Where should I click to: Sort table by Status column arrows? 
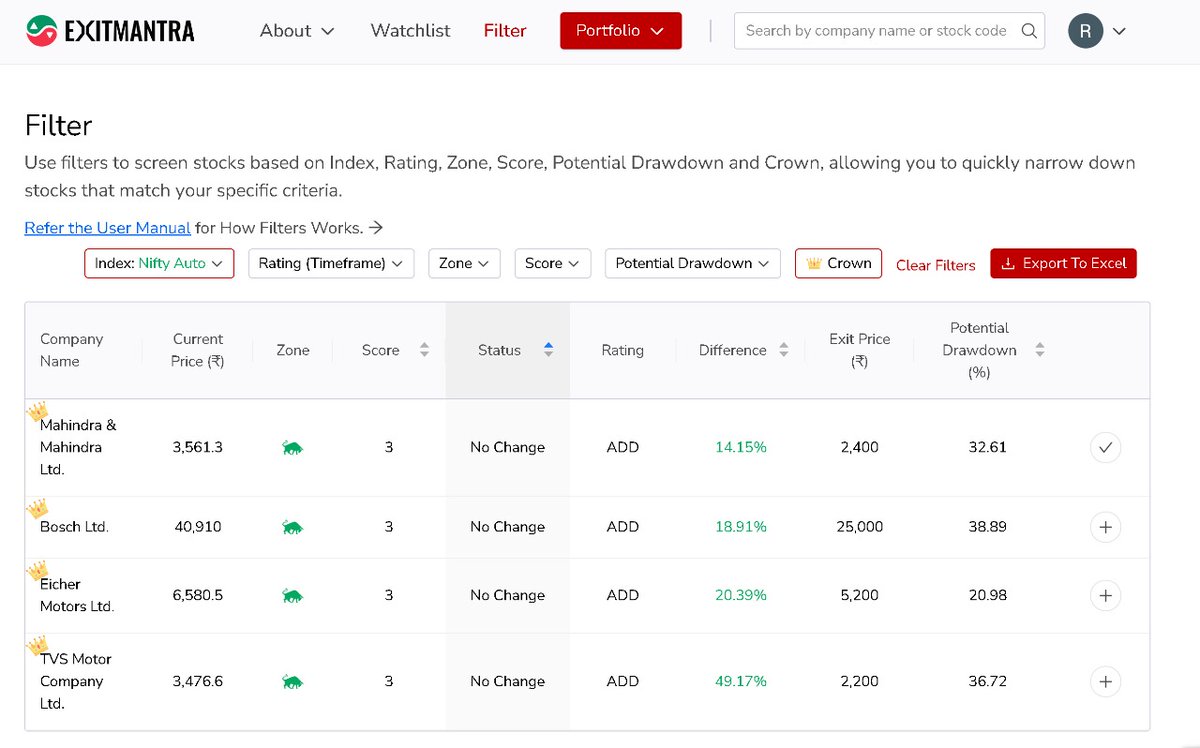[x=548, y=350]
